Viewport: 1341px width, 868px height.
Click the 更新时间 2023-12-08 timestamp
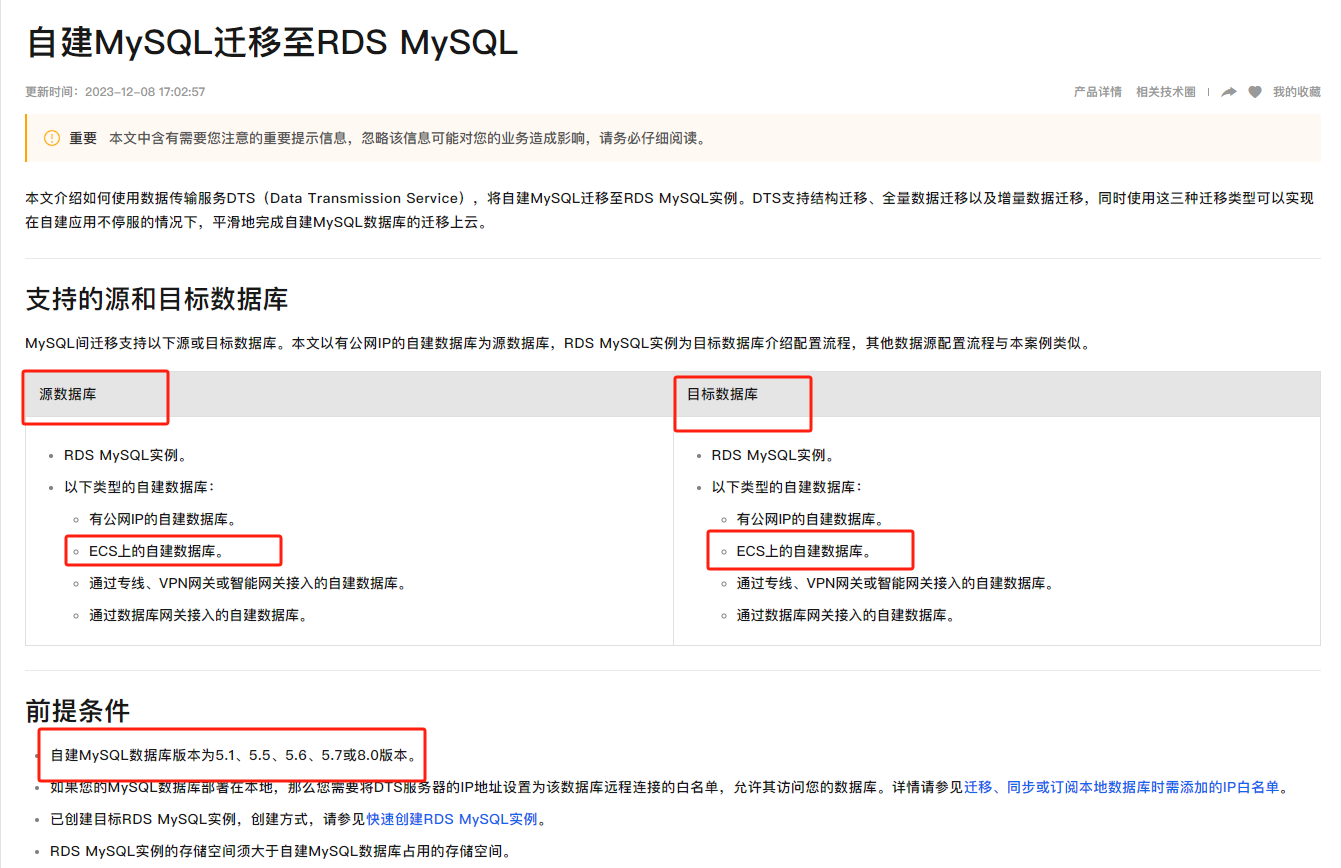(115, 92)
